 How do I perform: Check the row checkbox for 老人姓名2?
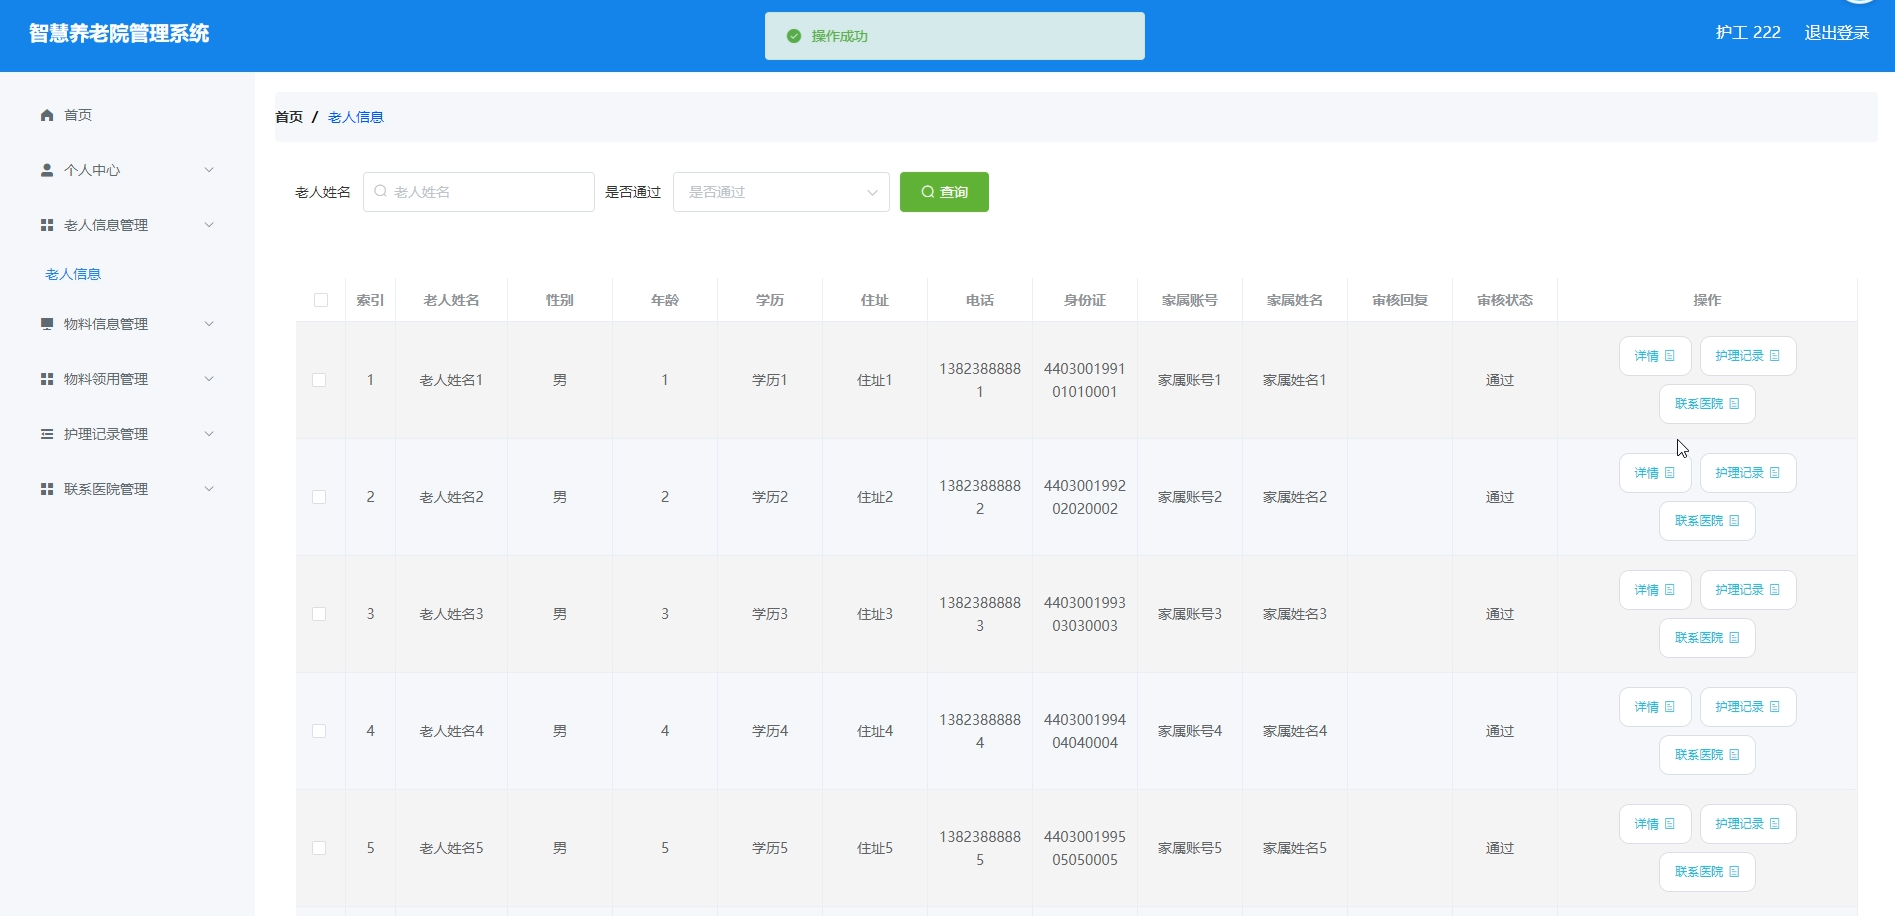pyautogui.click(x=319, y=497)
